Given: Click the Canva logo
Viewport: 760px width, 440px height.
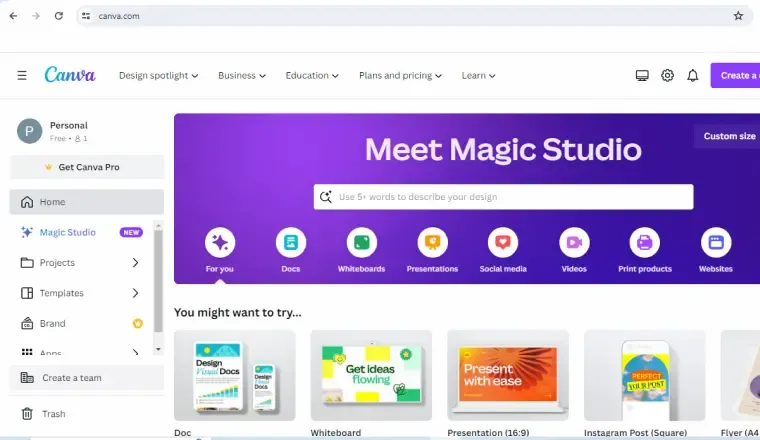Looking at the screenshot, I should point(70,75).
